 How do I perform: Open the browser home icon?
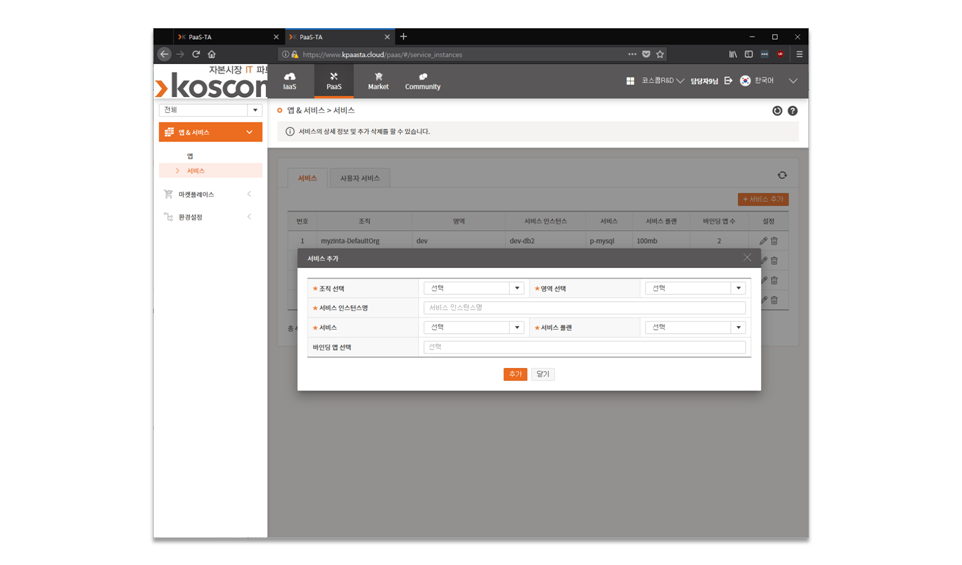click(x=212, y=54)
